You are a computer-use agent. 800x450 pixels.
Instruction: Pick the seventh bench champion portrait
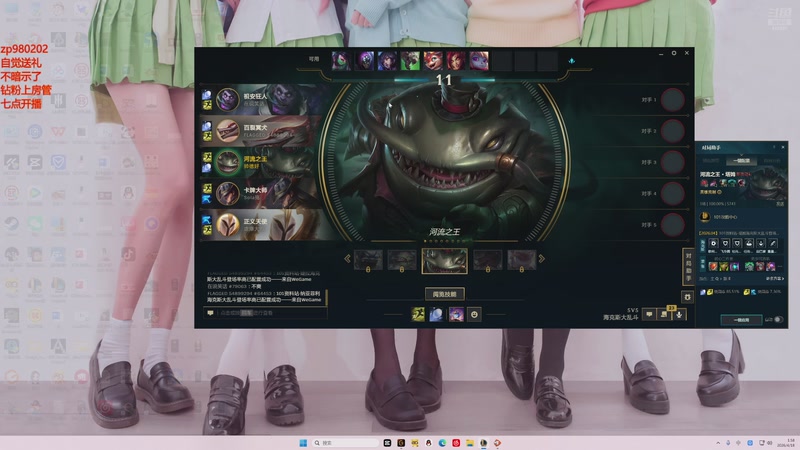[x=479, y=61]
